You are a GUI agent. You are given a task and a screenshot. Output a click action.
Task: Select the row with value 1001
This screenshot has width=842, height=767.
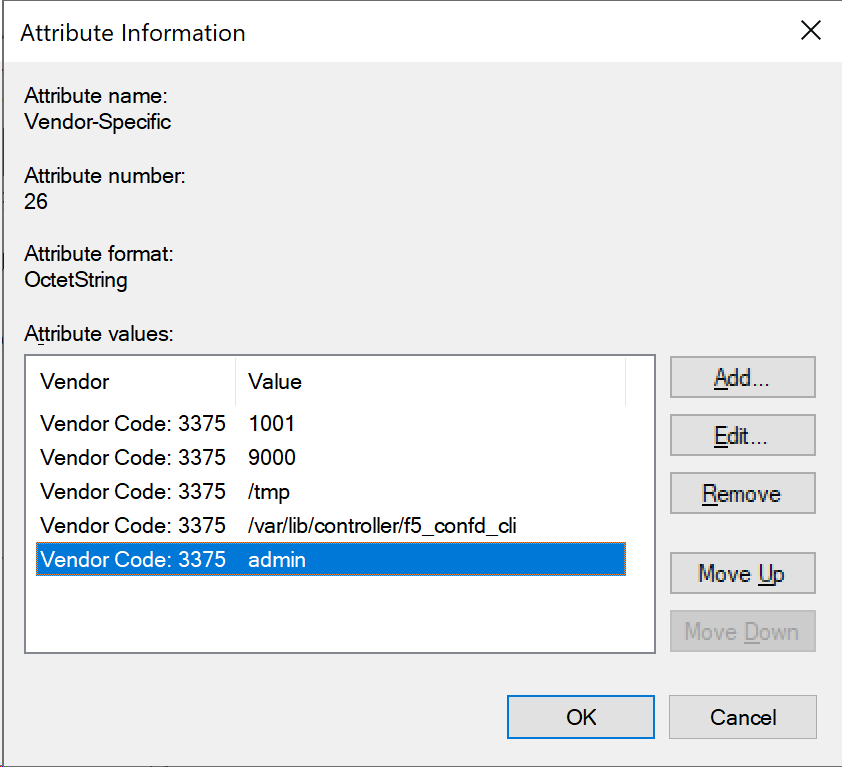(x=200, y=423)
